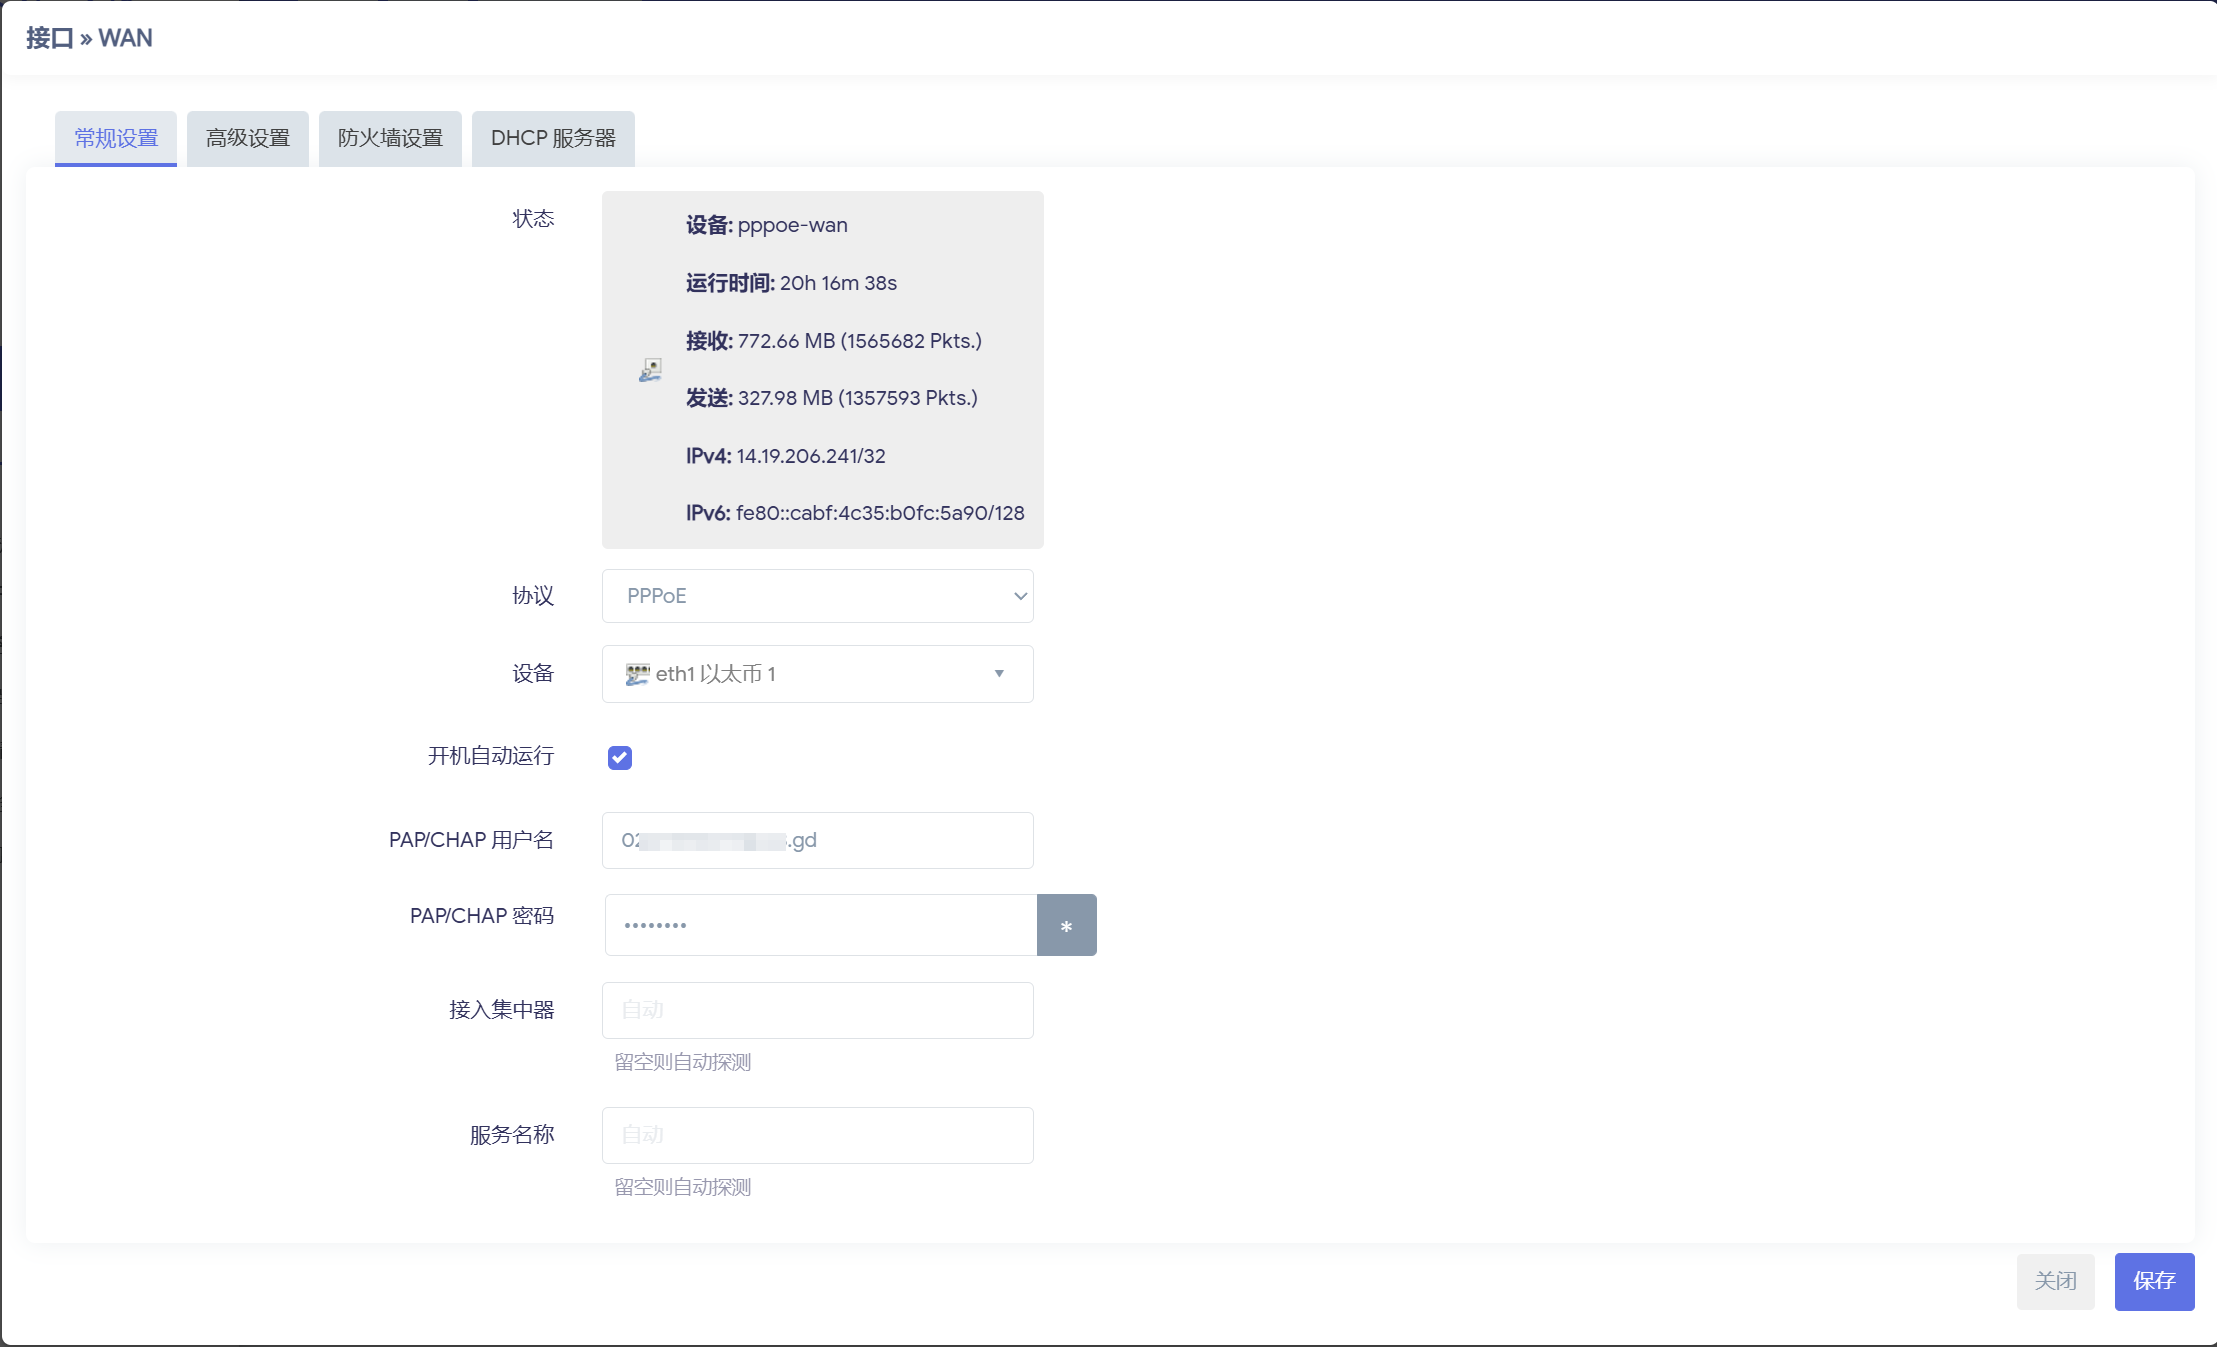The height and width of the screenshot is (1347, 2217).
Task: Go to the DHCP 服务器 tab
Action: [553, 138]
